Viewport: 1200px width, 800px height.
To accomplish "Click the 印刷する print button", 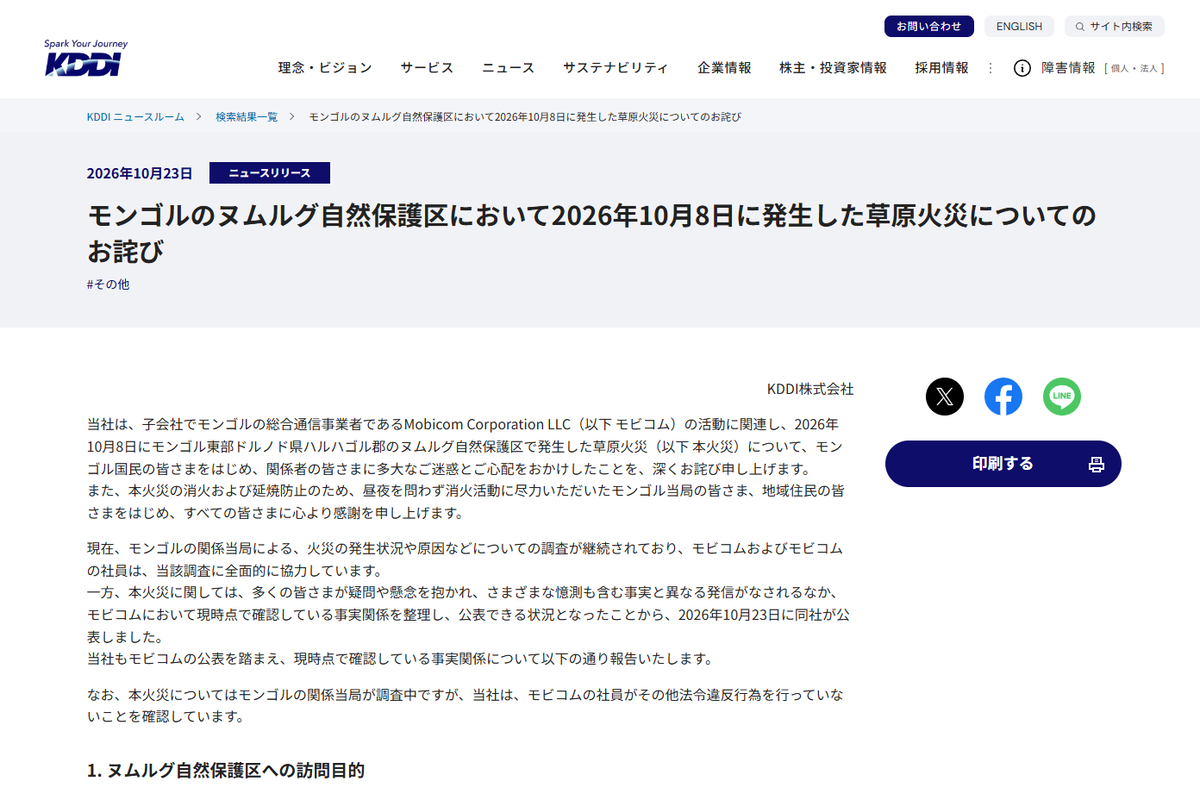I will coord(1003,464).
